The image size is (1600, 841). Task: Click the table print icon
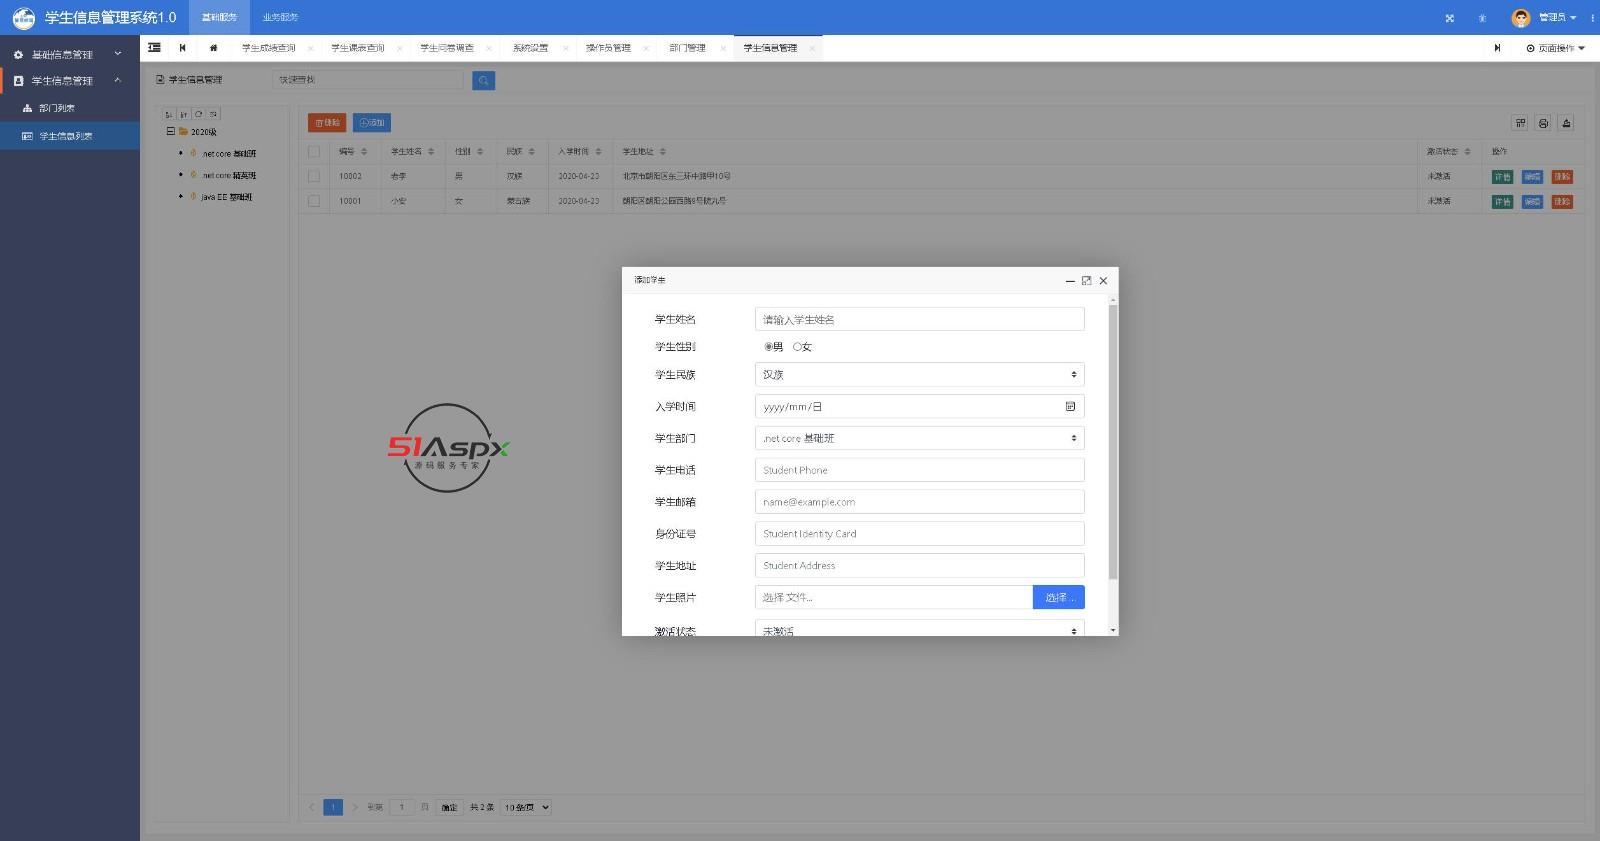point(1543,123)
